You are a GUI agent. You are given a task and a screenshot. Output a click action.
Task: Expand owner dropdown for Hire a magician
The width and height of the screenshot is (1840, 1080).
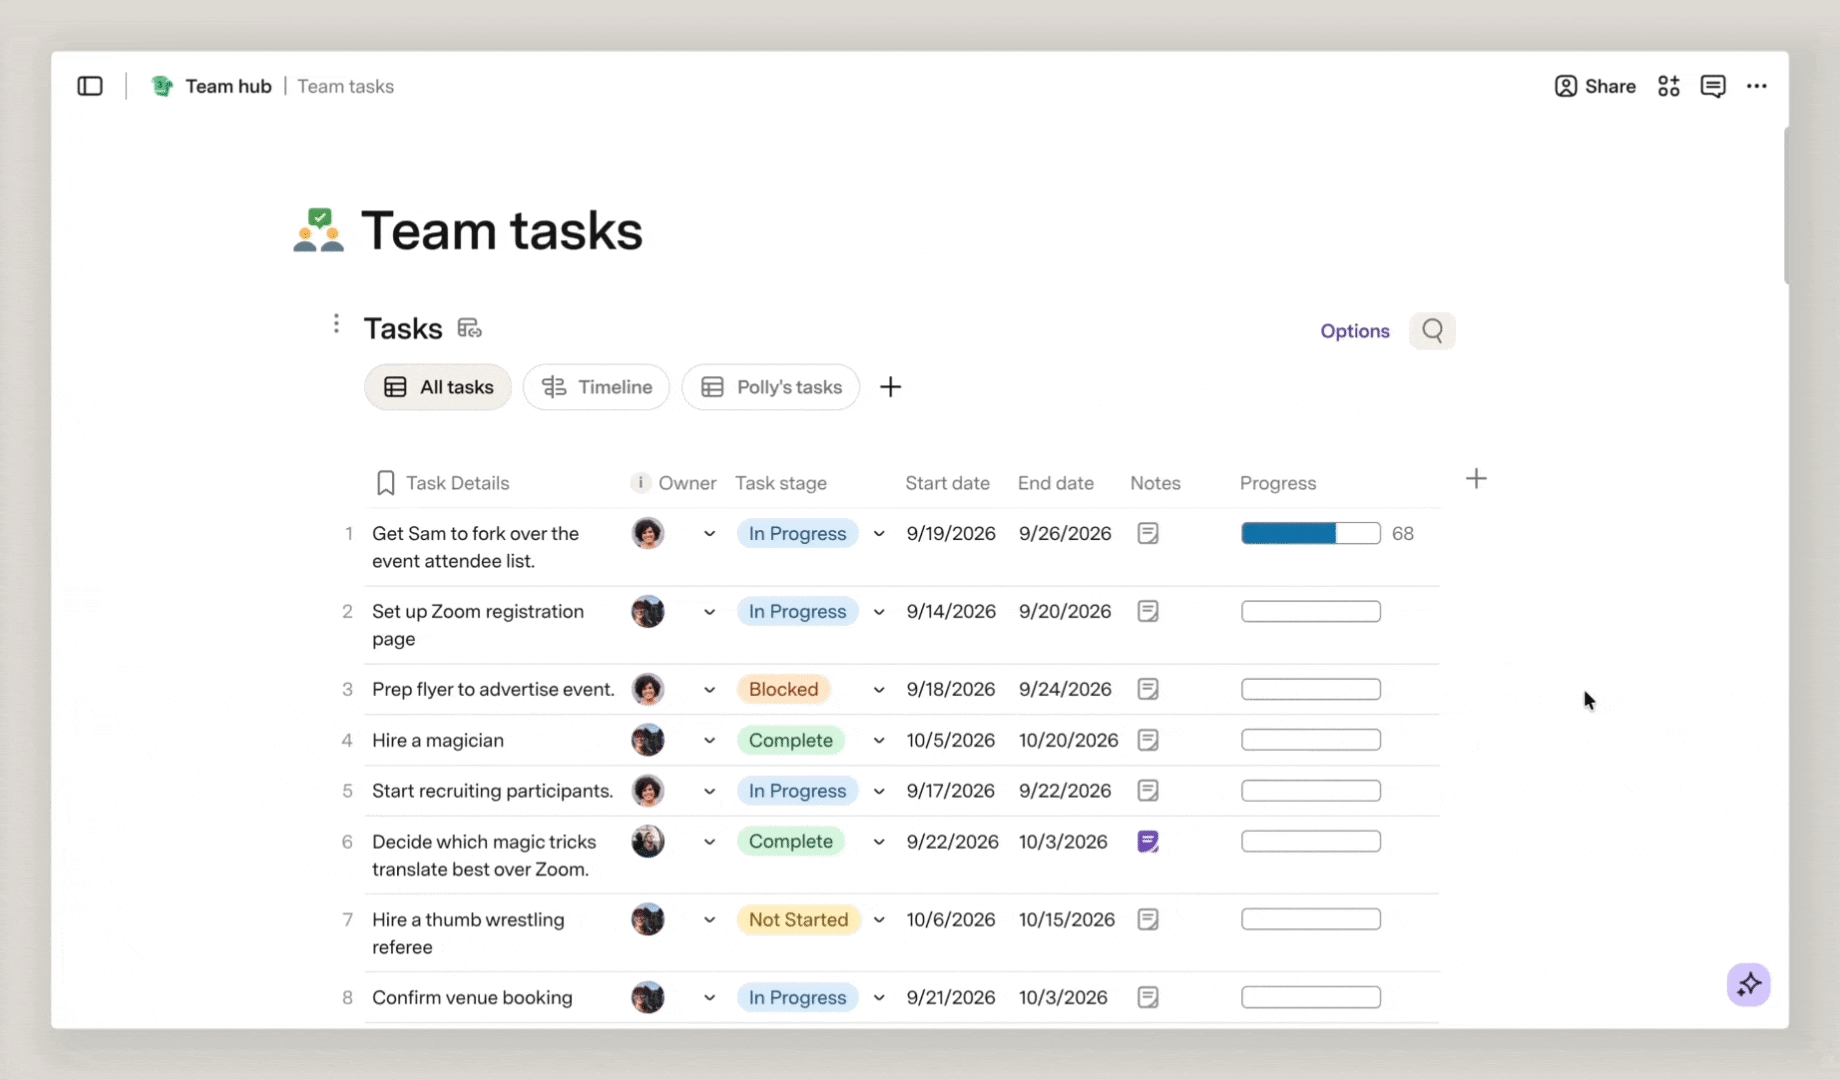(x=709, y=740)
